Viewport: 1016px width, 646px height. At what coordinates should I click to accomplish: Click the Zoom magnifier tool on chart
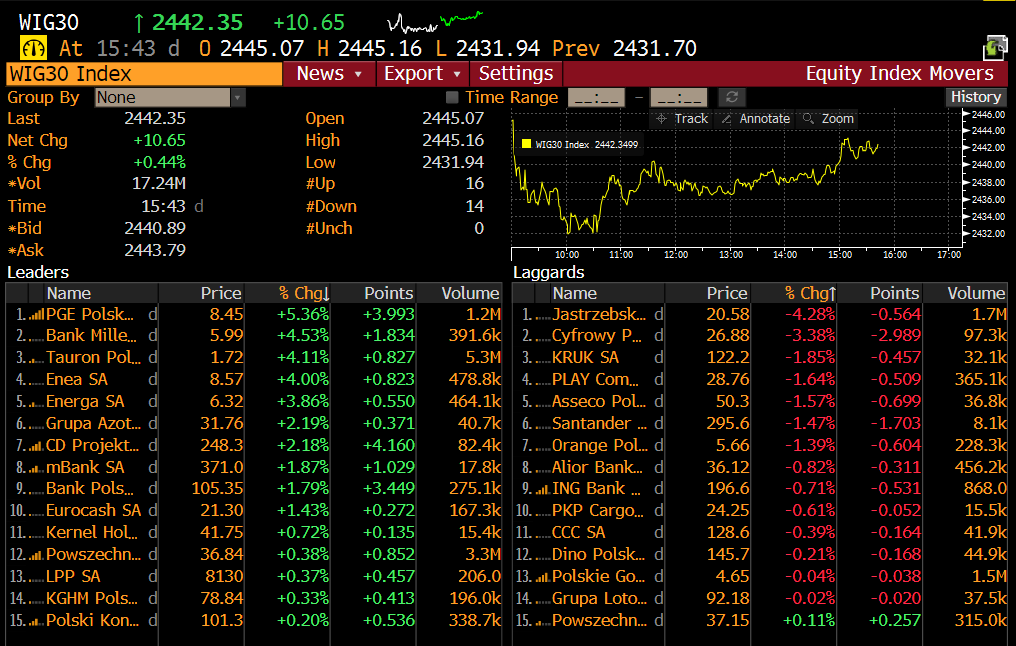pos(828,119)
